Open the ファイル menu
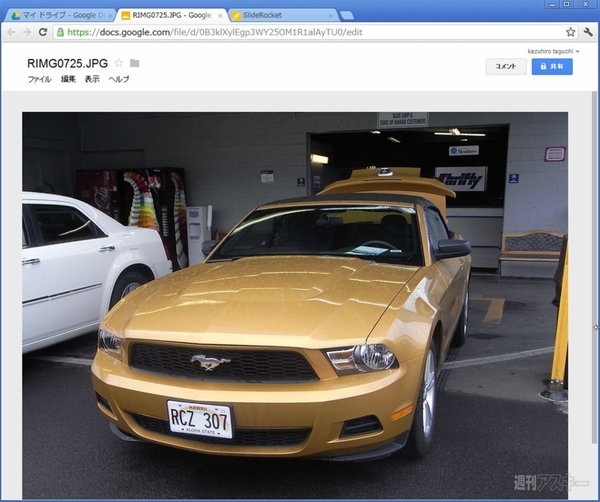This screenshot has width=600, height=502. [39, 79]
